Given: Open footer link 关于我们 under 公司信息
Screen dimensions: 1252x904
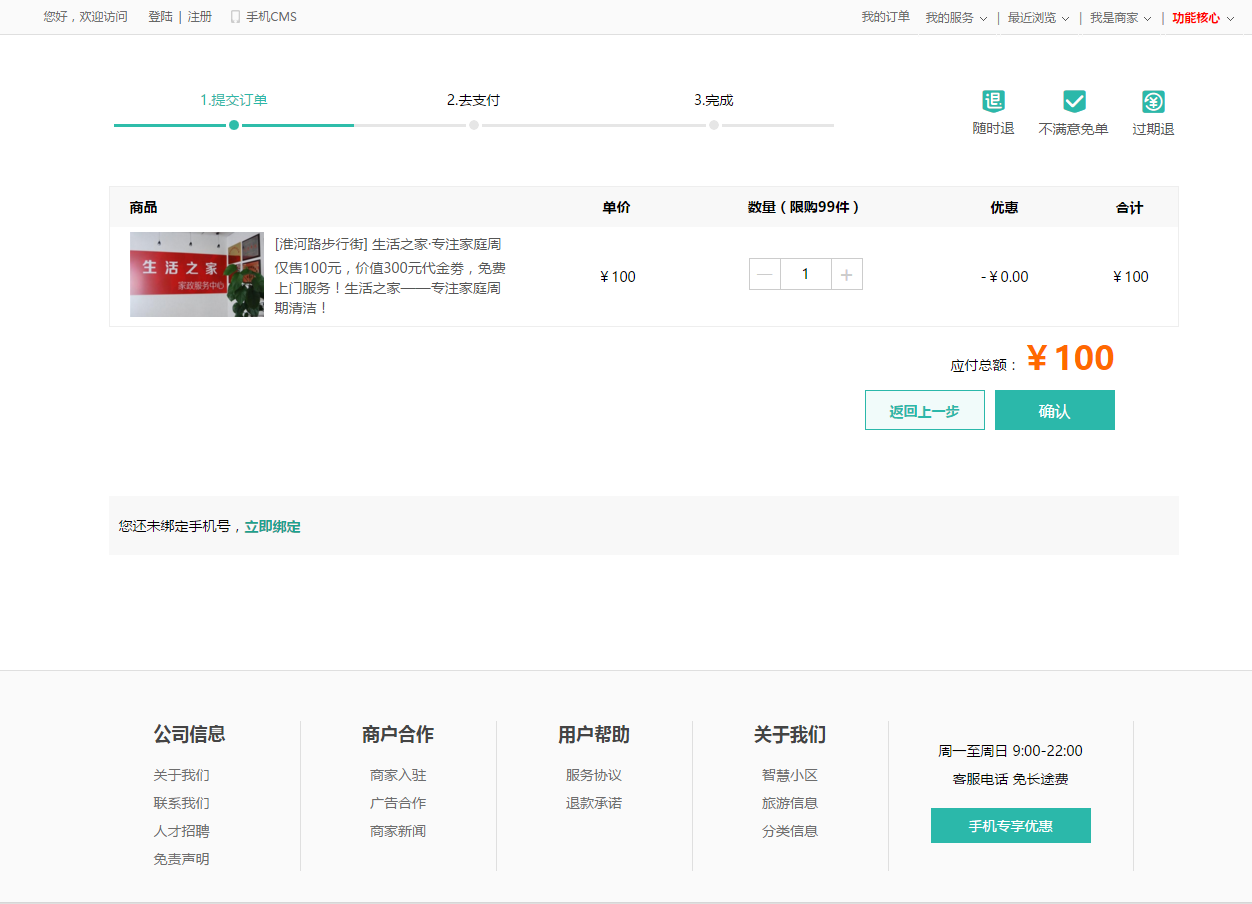Looking at the screenshot, I should 181,775.
